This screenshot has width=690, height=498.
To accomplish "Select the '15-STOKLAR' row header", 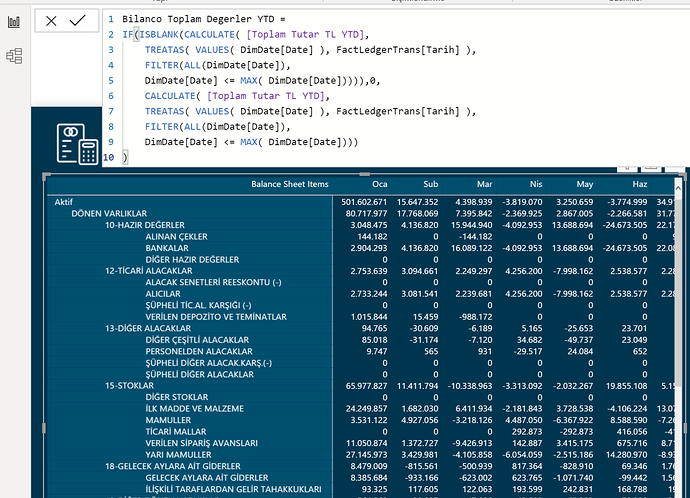I will (129, 386).
